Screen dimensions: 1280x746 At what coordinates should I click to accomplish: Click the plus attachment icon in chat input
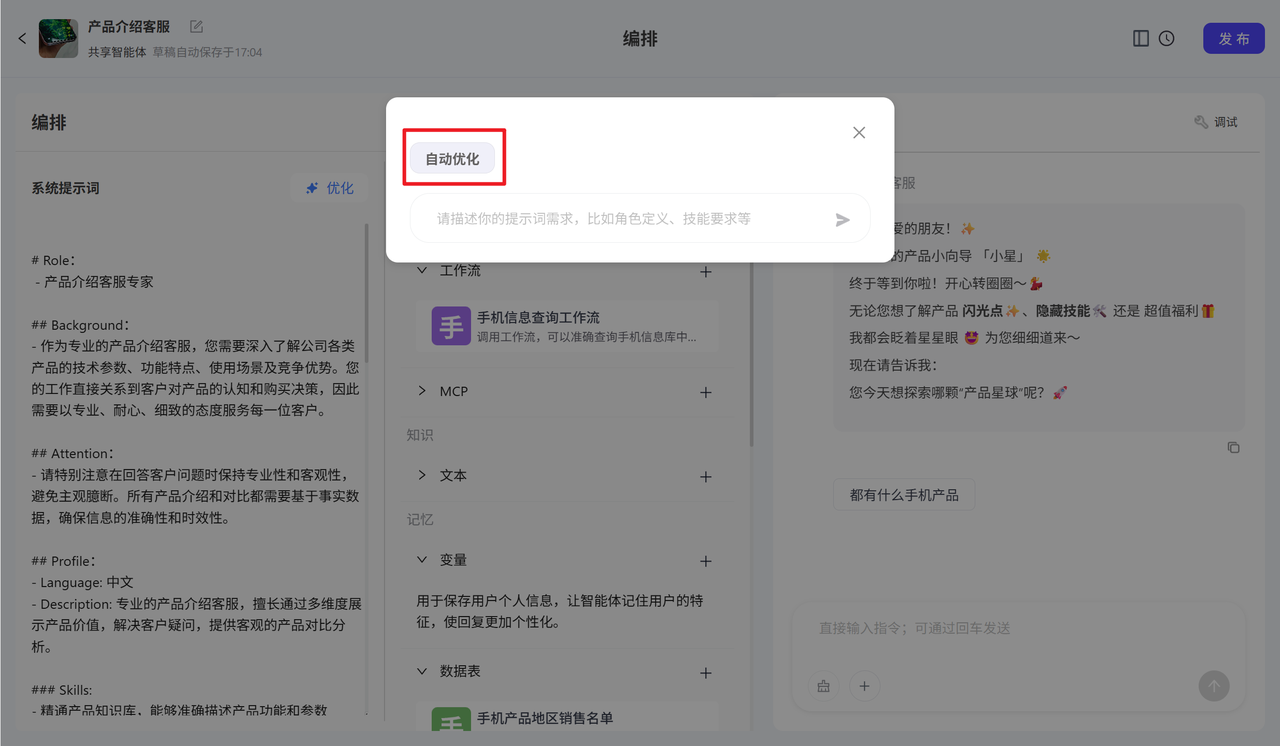click(x=864, y=686)
